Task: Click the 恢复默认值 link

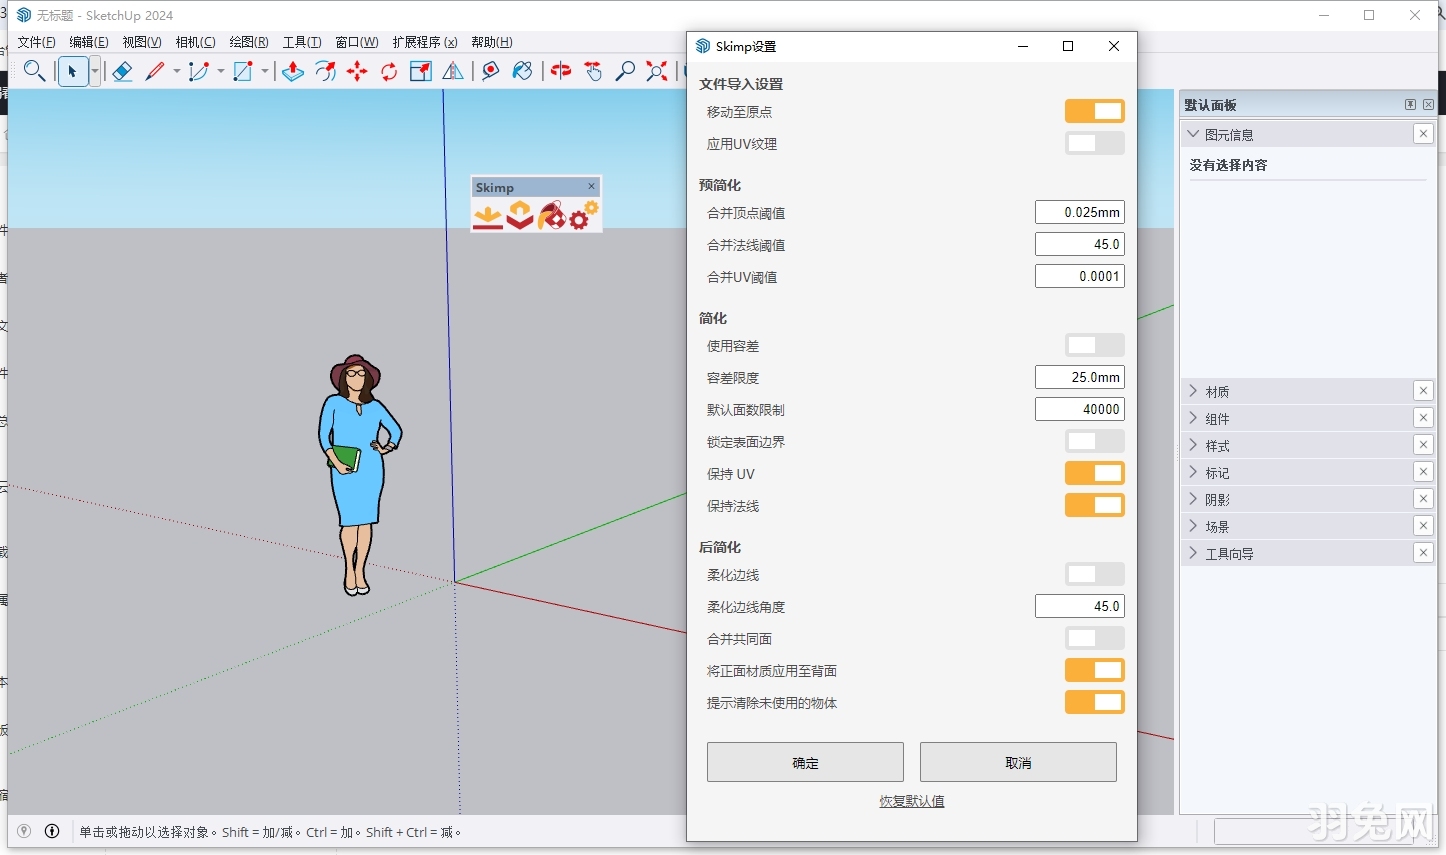Action: click(910, 800)
